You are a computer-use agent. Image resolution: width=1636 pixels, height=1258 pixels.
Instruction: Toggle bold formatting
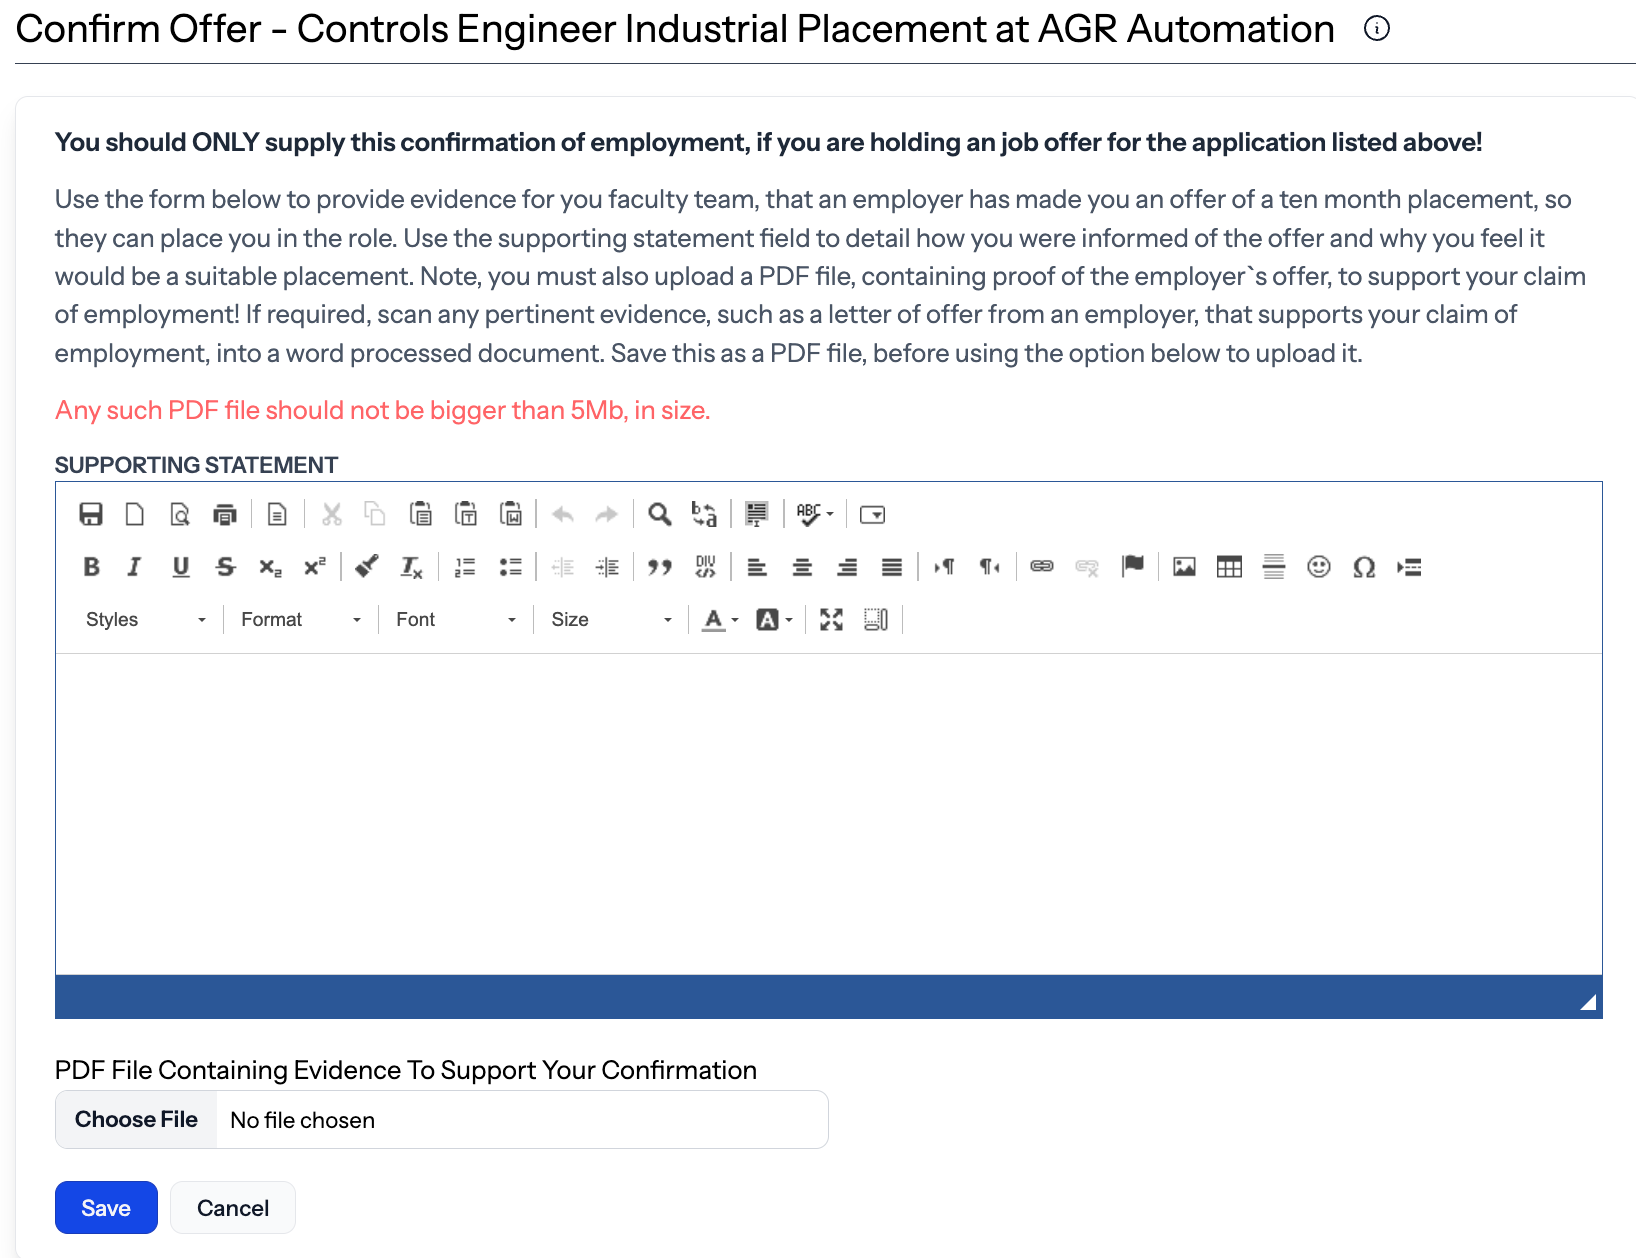click(x=91, y=567)
